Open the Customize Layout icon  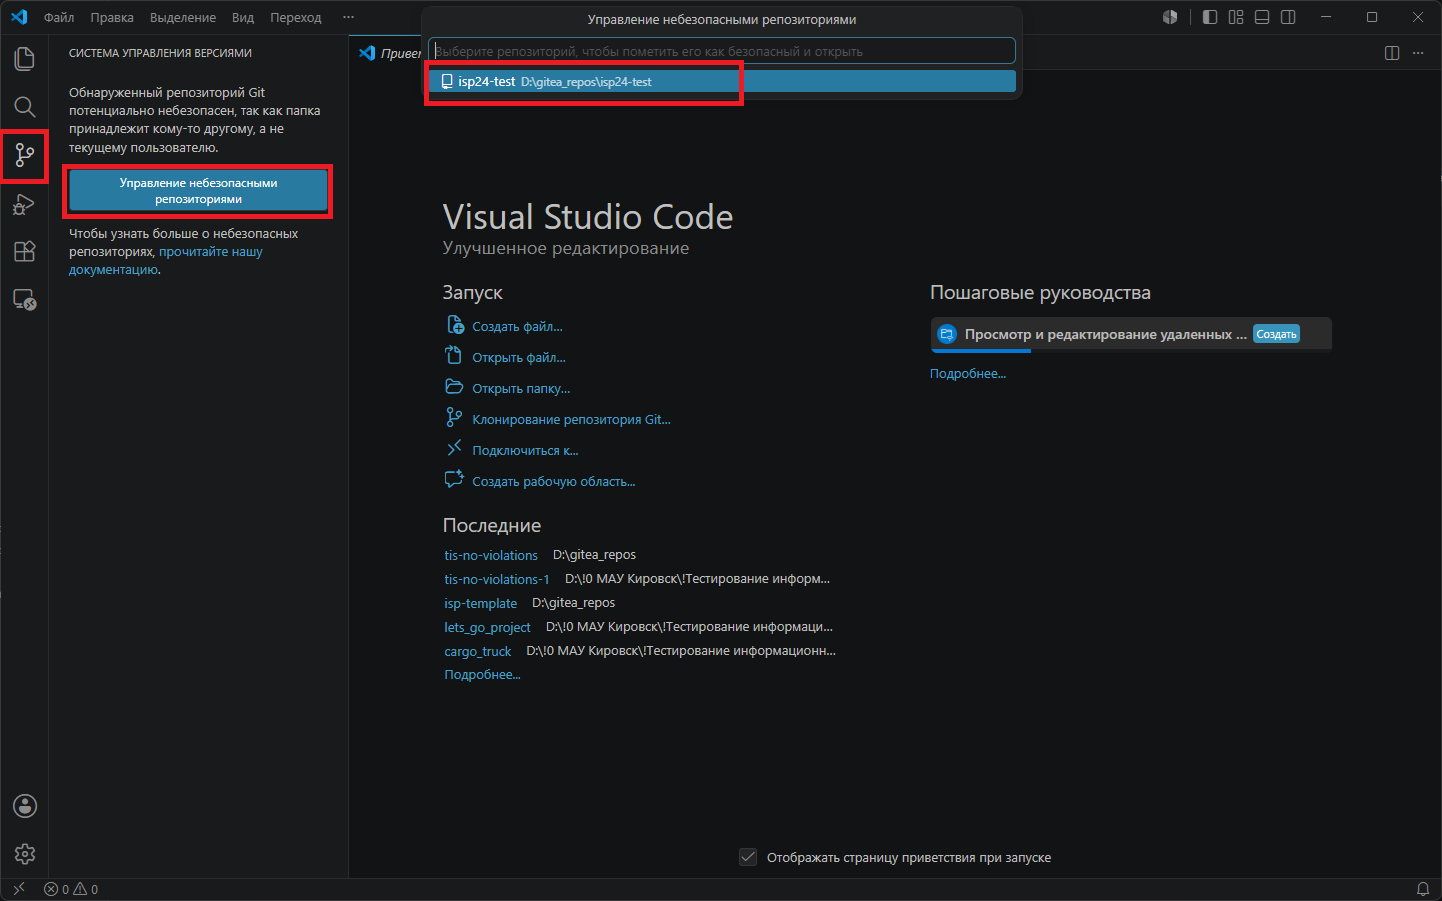point(1236,17)
